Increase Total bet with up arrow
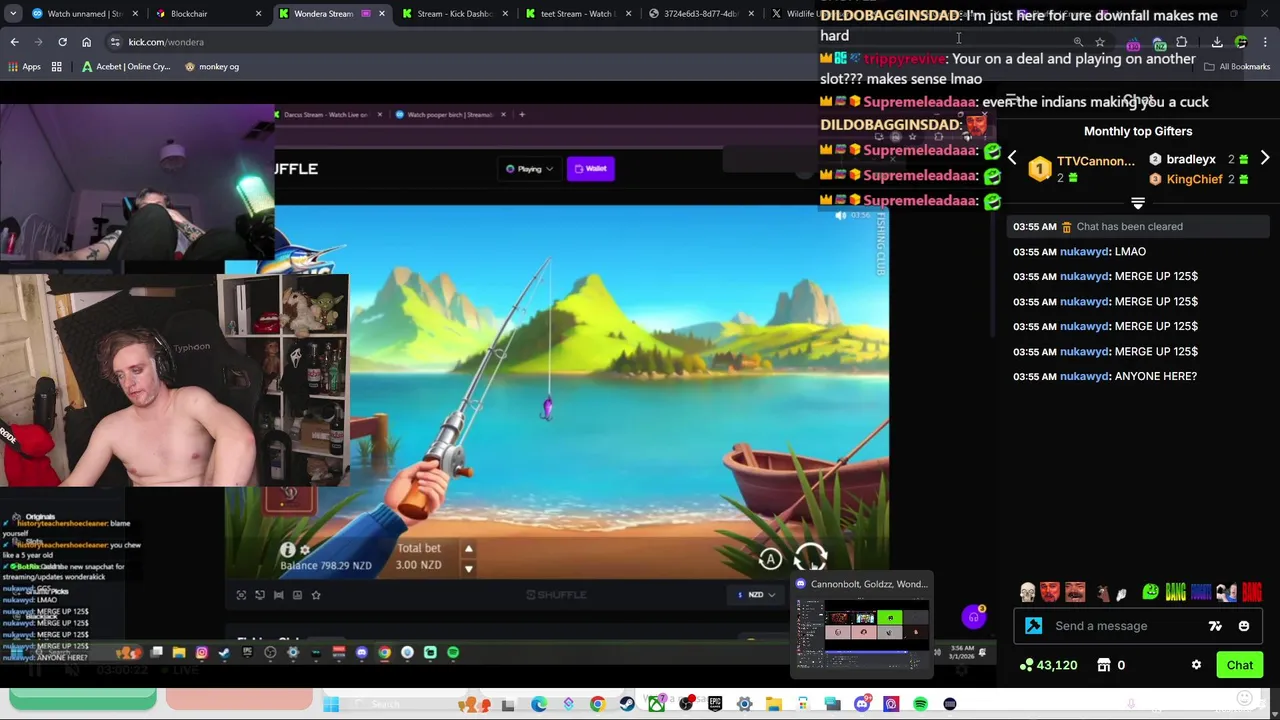Viewport: 1280px width, 720px height. (x=468, y=548)
